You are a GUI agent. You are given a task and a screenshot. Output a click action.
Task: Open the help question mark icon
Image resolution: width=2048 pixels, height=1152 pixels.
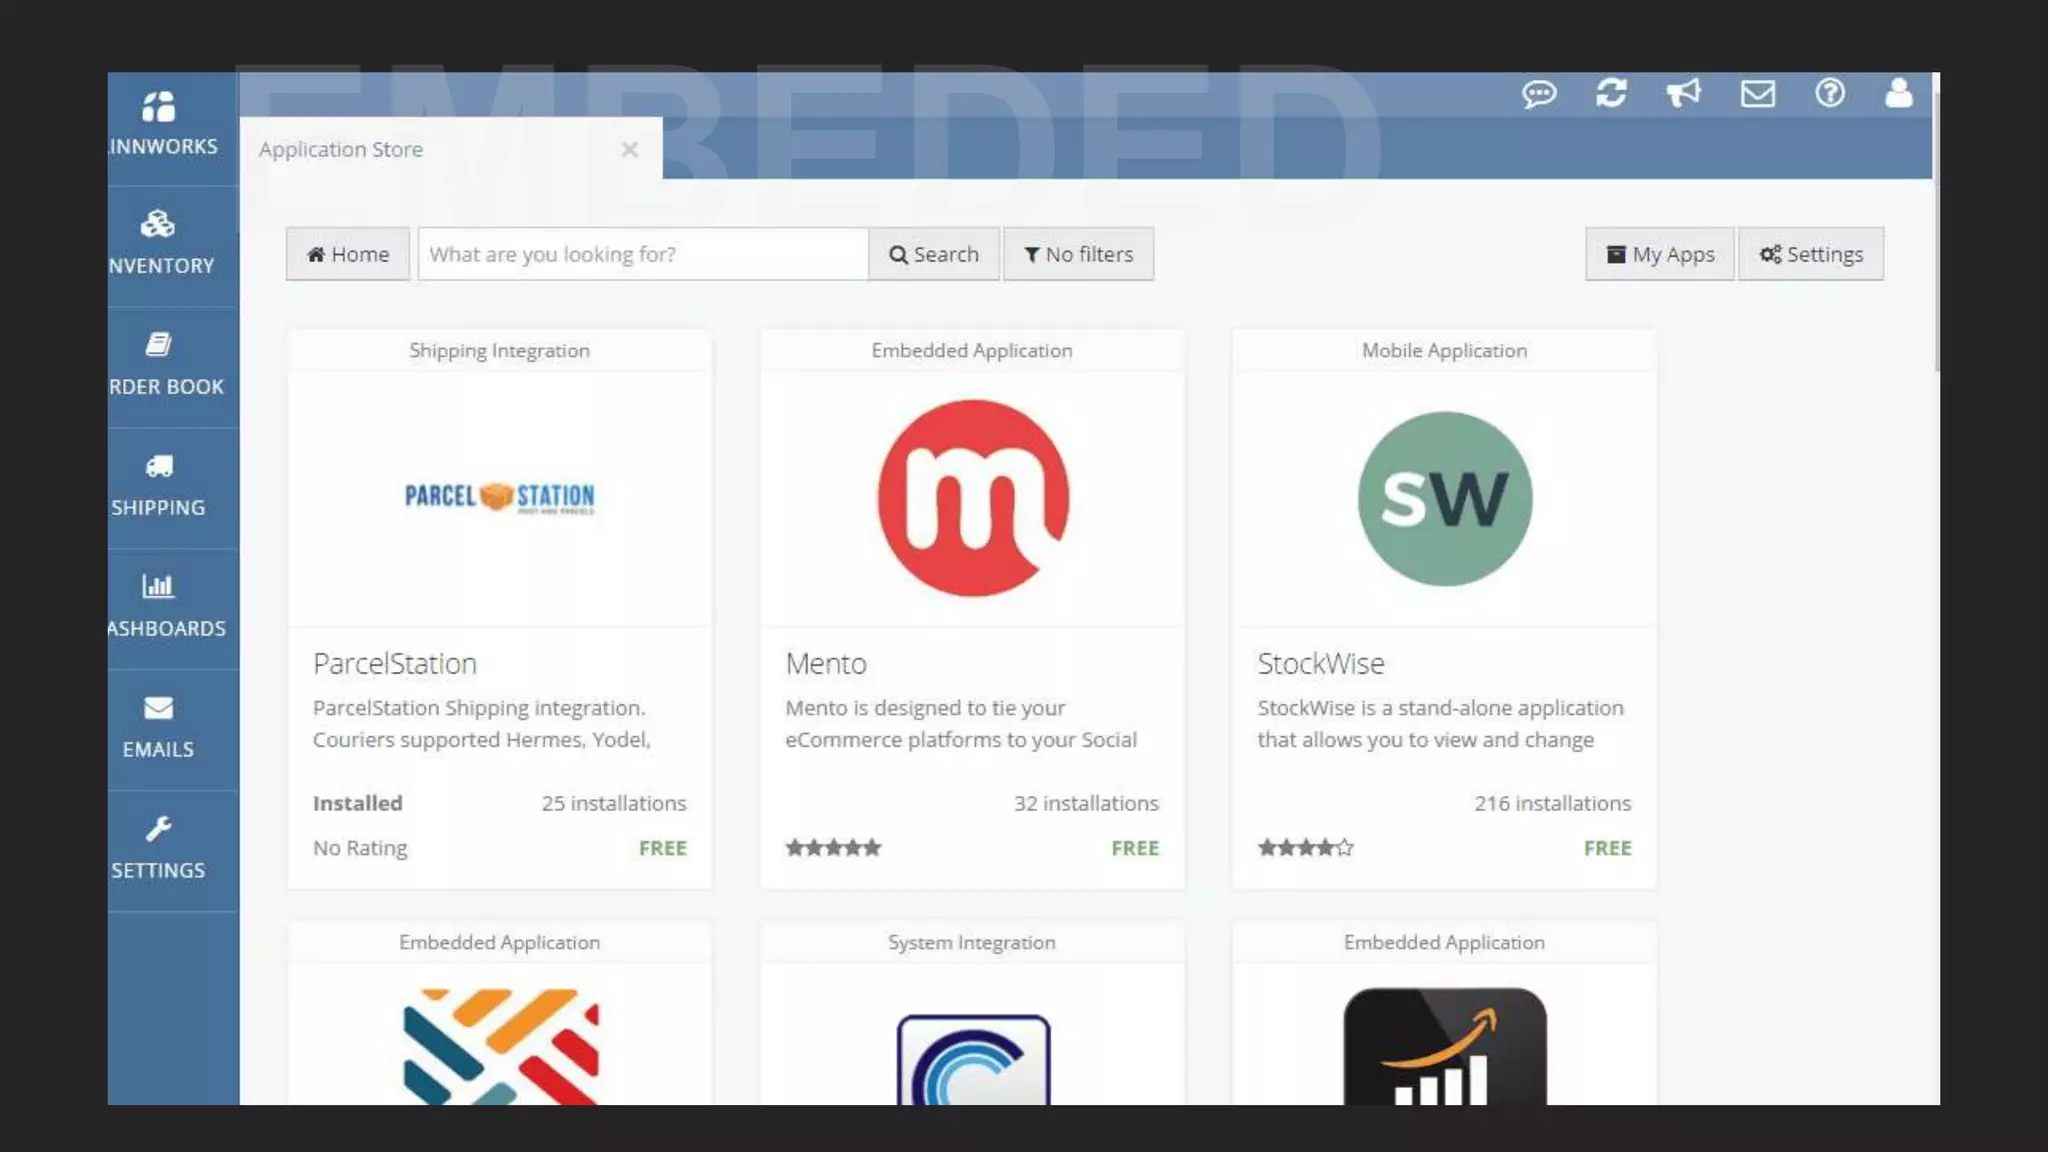click(x=1830, y=94)
